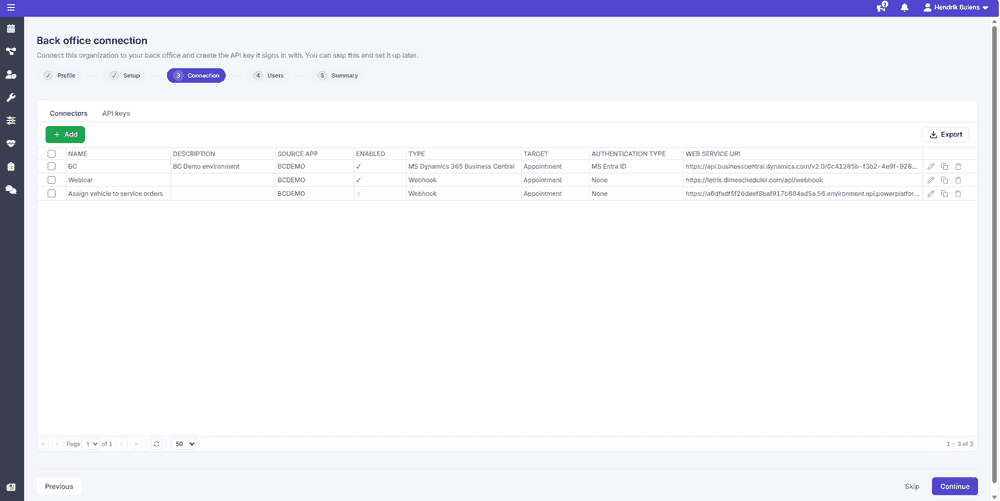Viewport: 1000px width, 501px height.
Task: Go to first page of grid
Action: click(43, 444)
